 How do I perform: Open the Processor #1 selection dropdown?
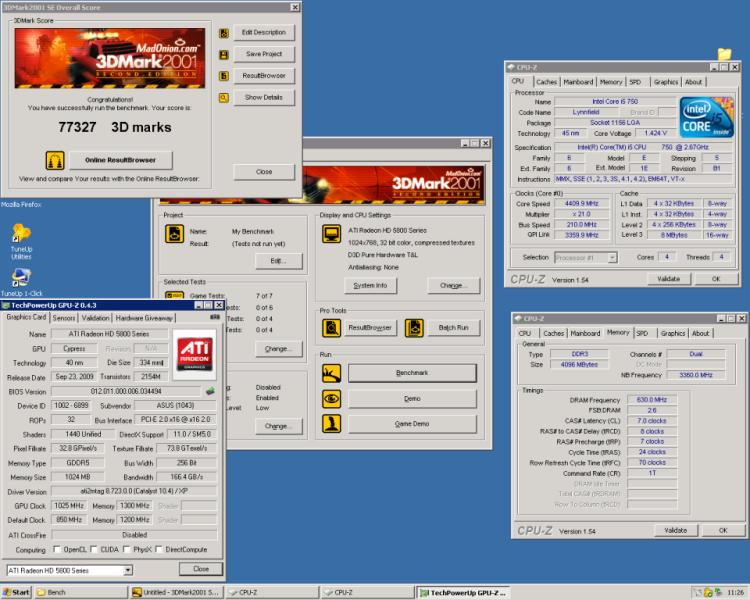coord(612,258)
